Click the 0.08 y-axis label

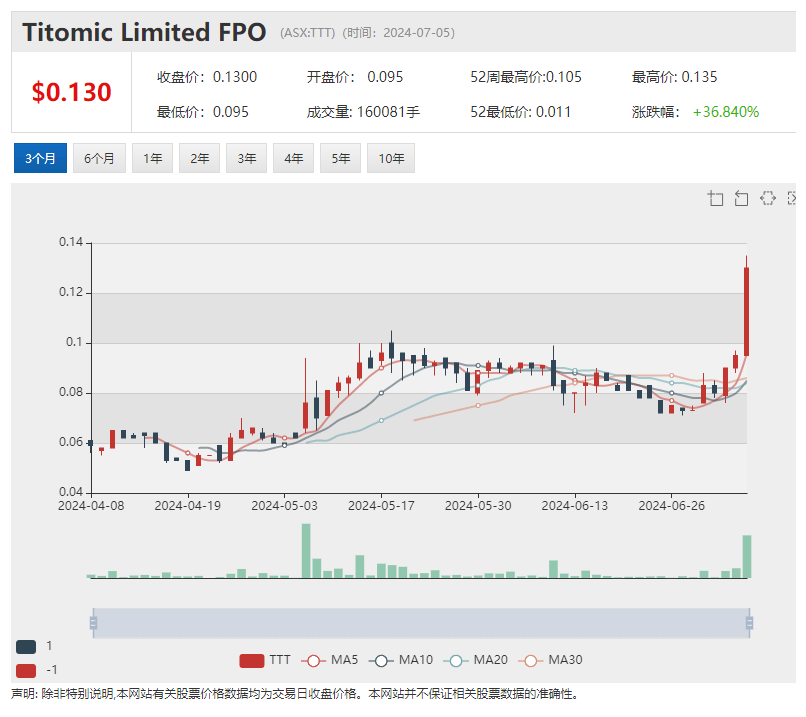point(70,393)
